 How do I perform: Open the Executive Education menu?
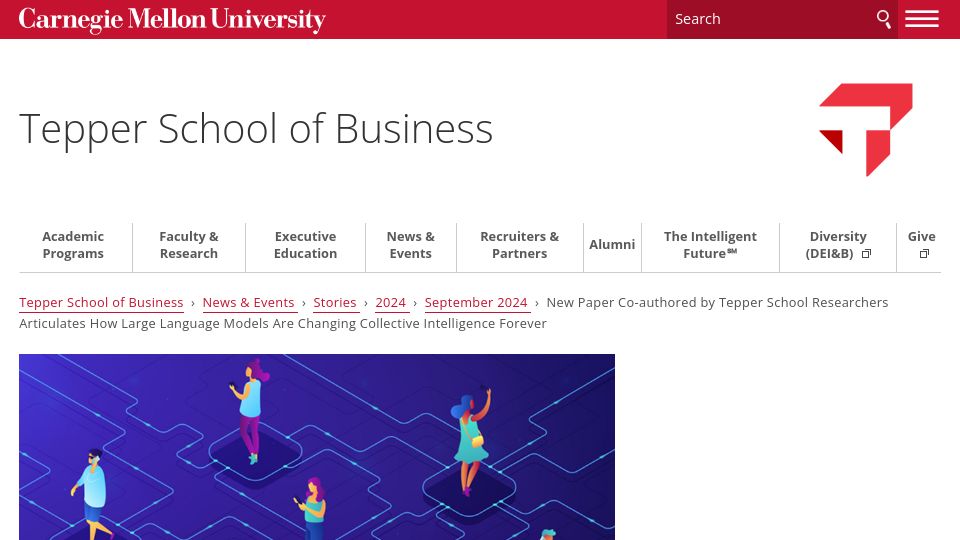coord(306,245)
